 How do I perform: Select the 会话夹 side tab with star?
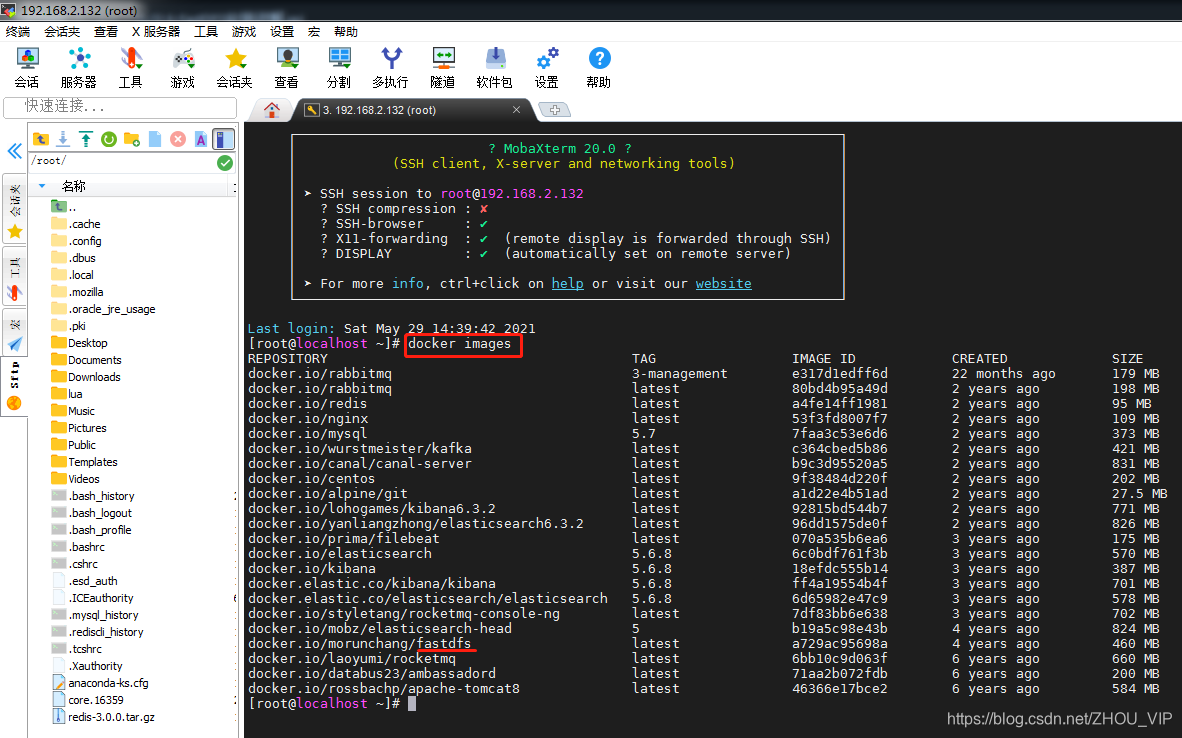(14, 210)
